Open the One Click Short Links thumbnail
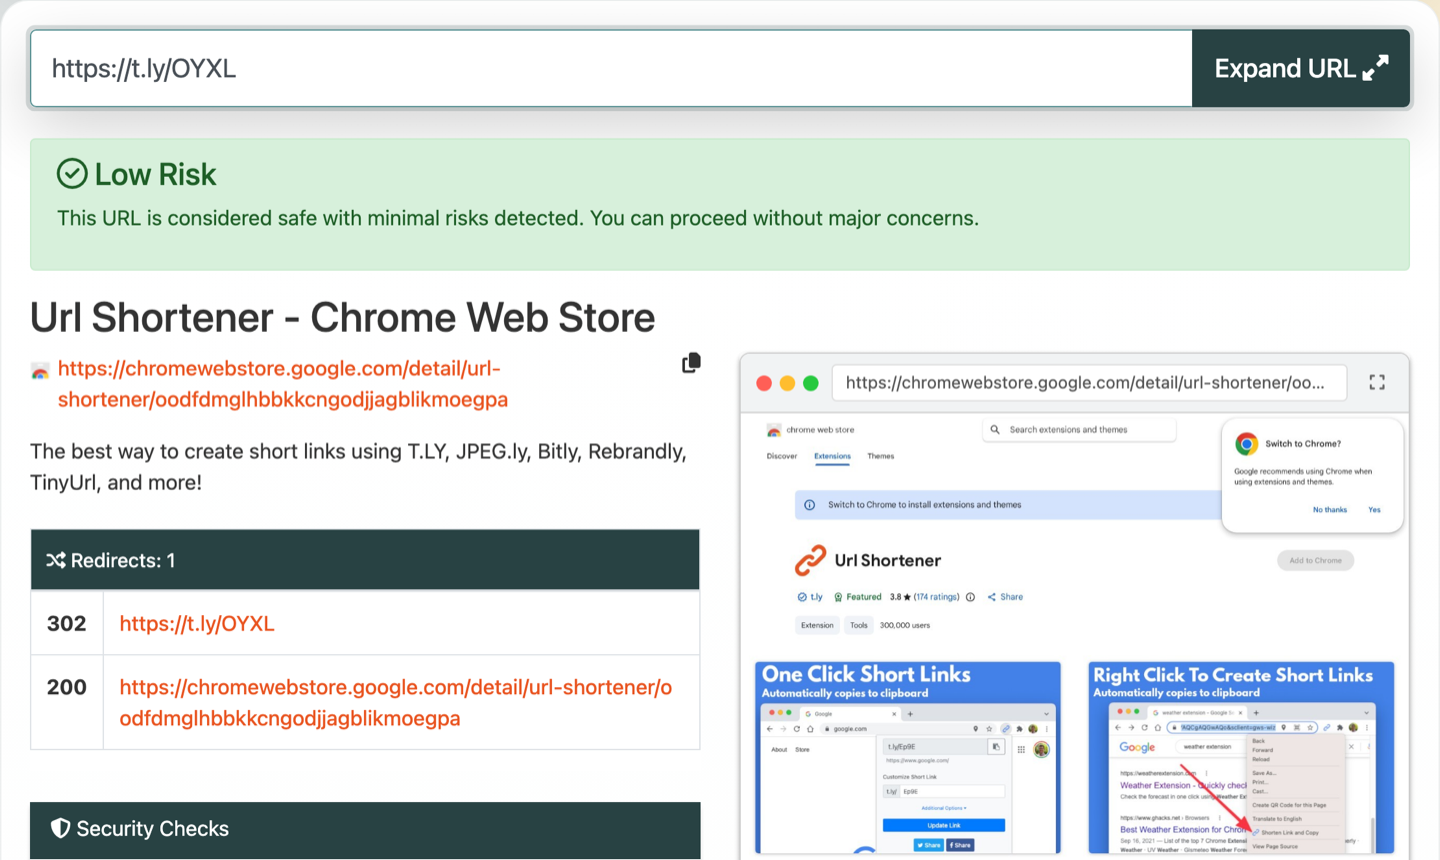The width and height of the screenshot is (1440, 860). pos(907,757)
